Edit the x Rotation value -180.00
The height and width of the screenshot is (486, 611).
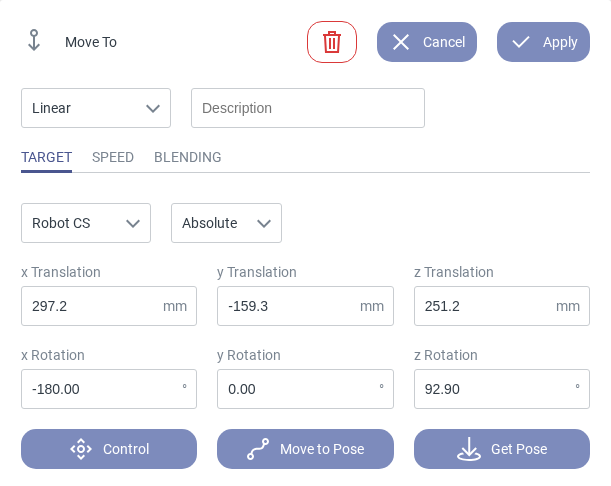pos(109,389)
